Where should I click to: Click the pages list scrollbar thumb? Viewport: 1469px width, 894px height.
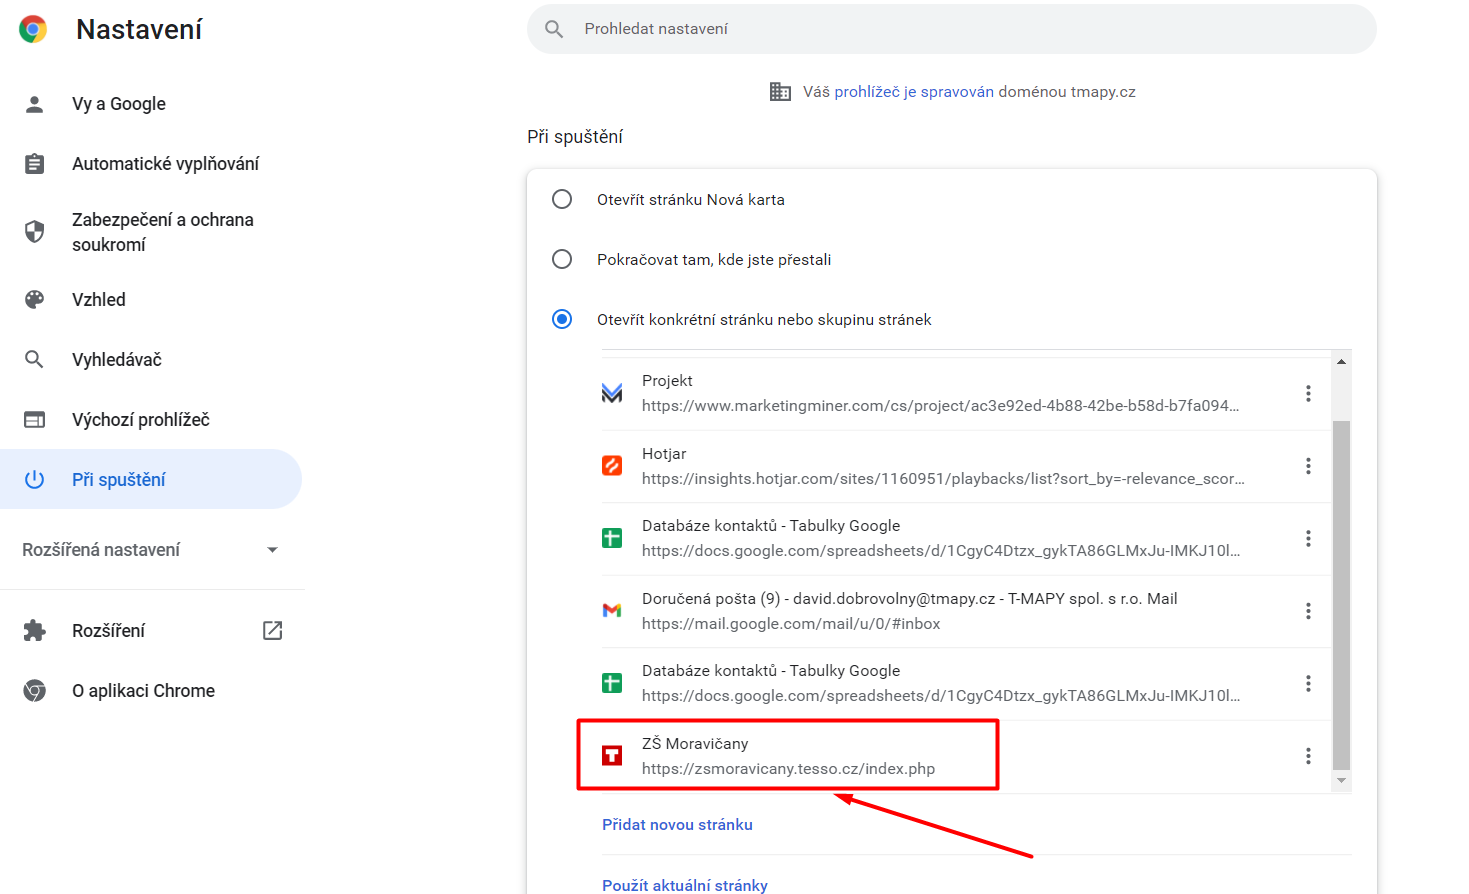click(1342, 595)
